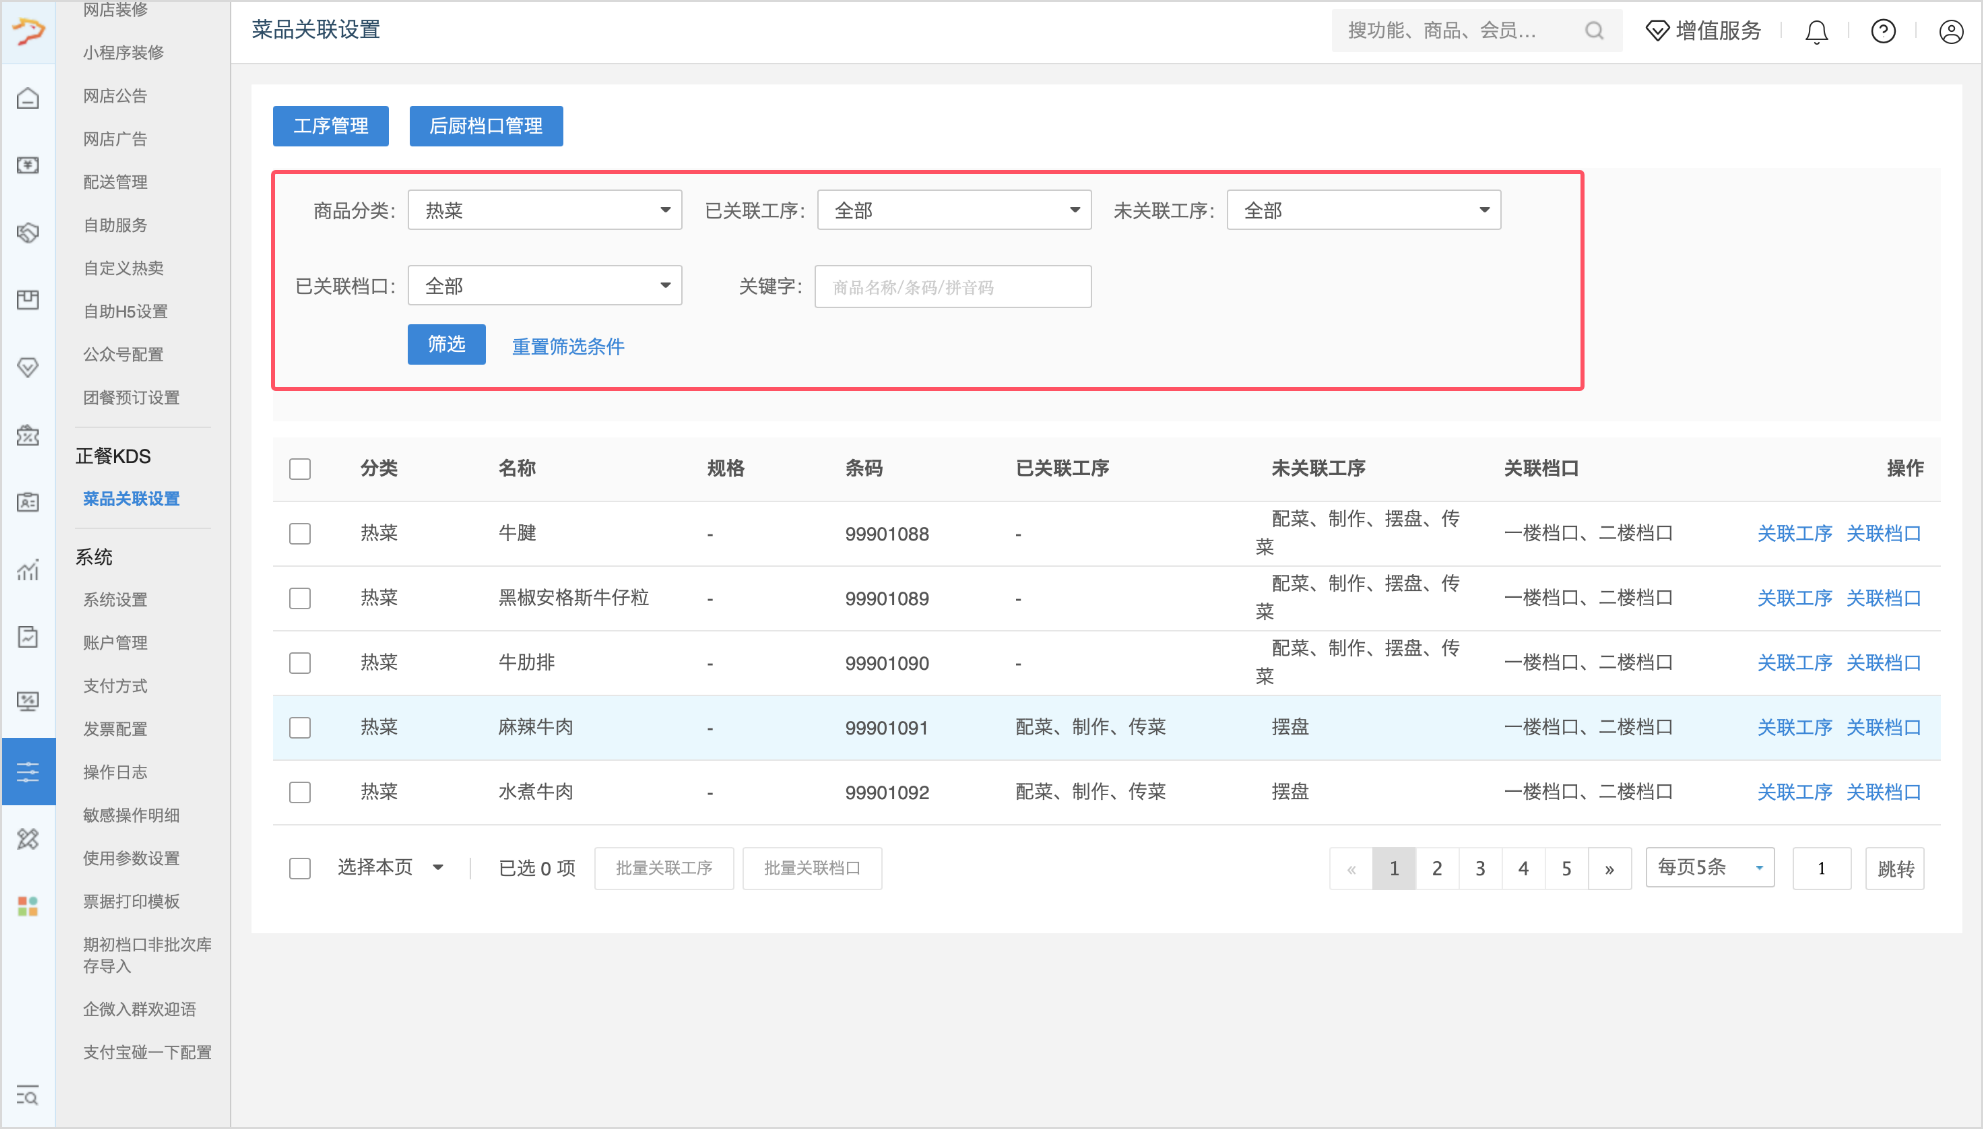Open 配送管理 in side menu

point(115,182)
